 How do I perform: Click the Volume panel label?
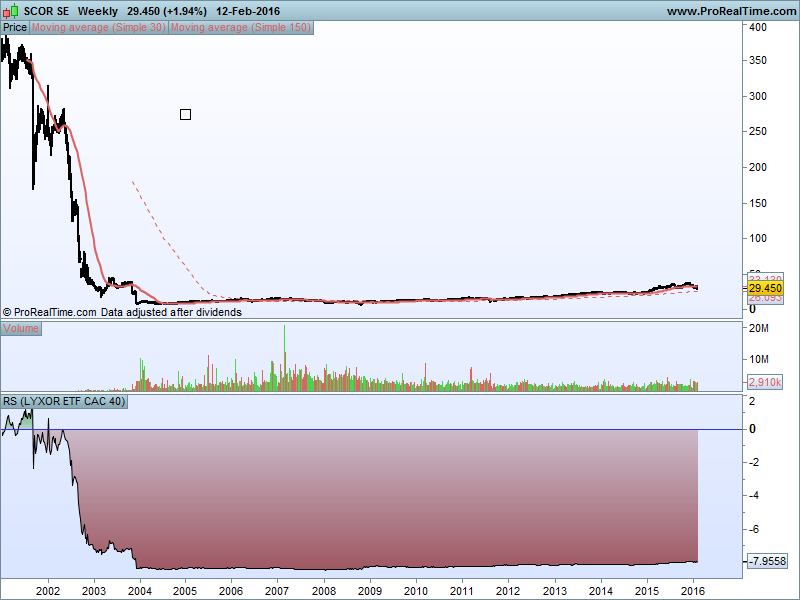[21, 329]
